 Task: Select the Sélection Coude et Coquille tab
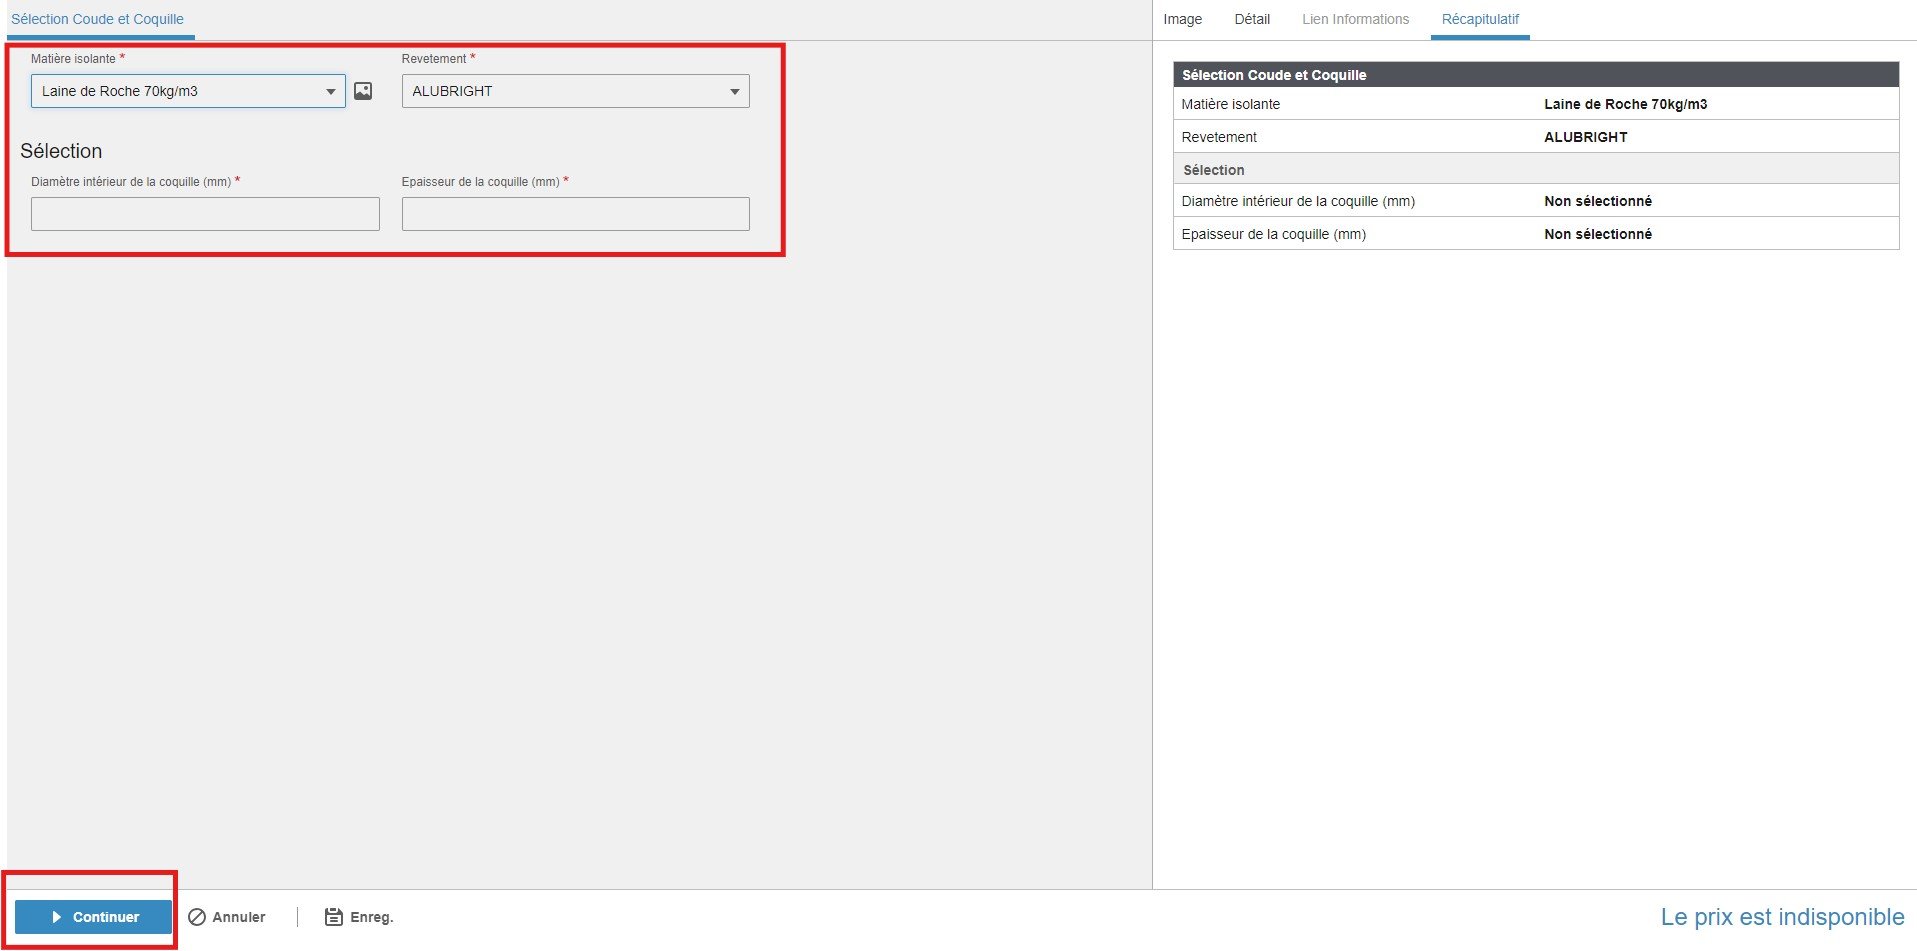point(99,18)
